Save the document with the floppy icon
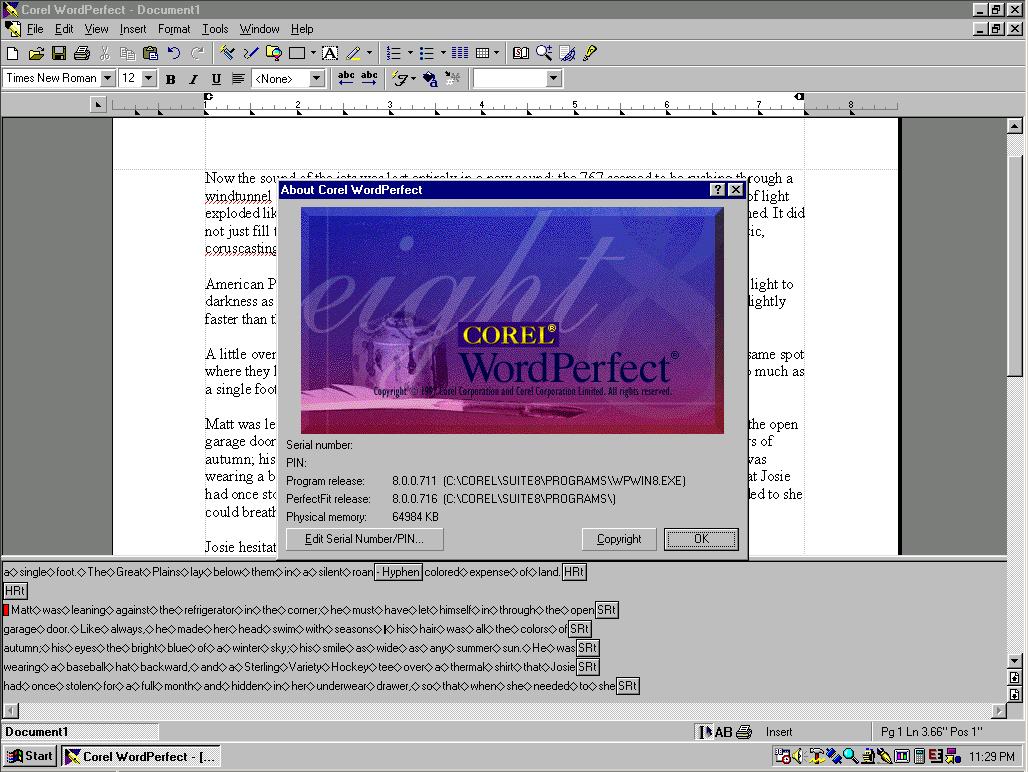 59,53
